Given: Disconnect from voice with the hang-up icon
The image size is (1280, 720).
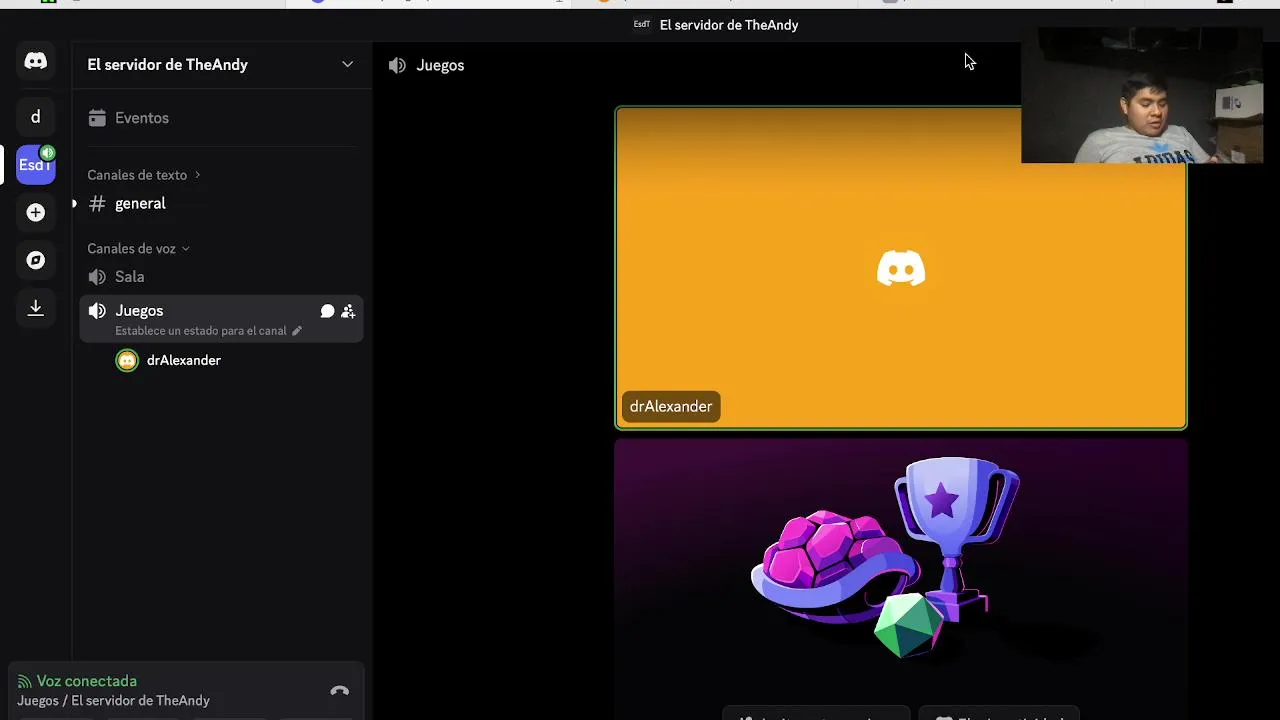Looking at the screenshot, I should click(x=340, y=691).
